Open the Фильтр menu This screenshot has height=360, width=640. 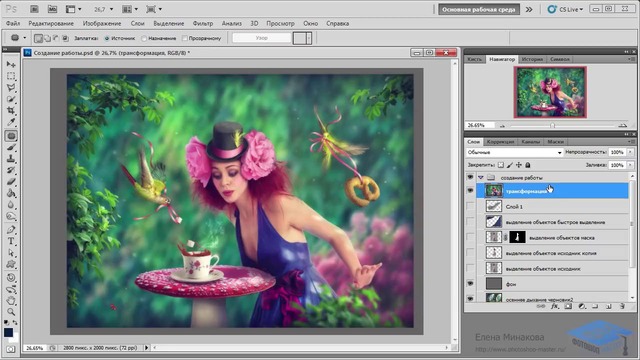(203, 23)
